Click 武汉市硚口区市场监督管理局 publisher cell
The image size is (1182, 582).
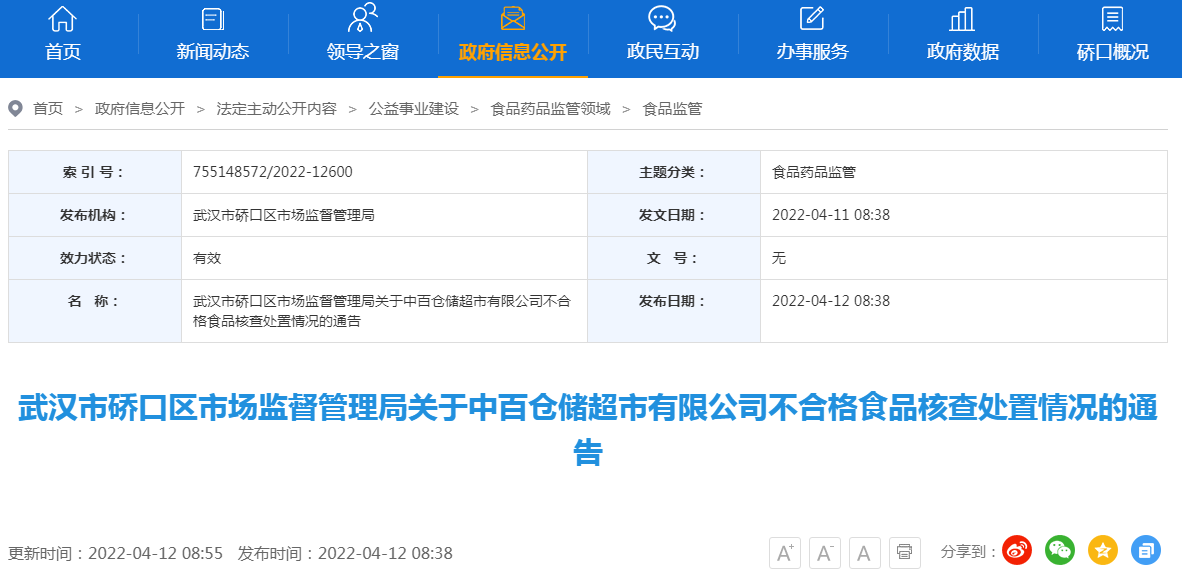tap(284, 215)
